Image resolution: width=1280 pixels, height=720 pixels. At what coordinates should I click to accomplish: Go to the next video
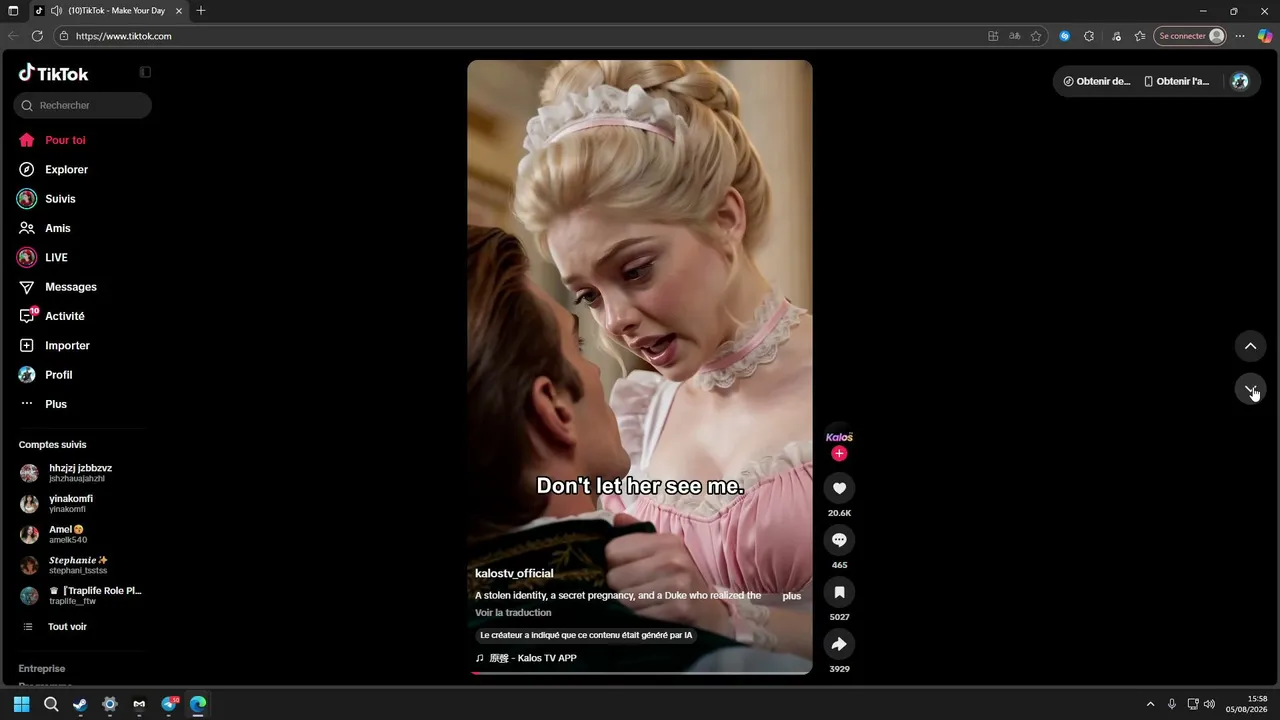(x=1250, y=389)
